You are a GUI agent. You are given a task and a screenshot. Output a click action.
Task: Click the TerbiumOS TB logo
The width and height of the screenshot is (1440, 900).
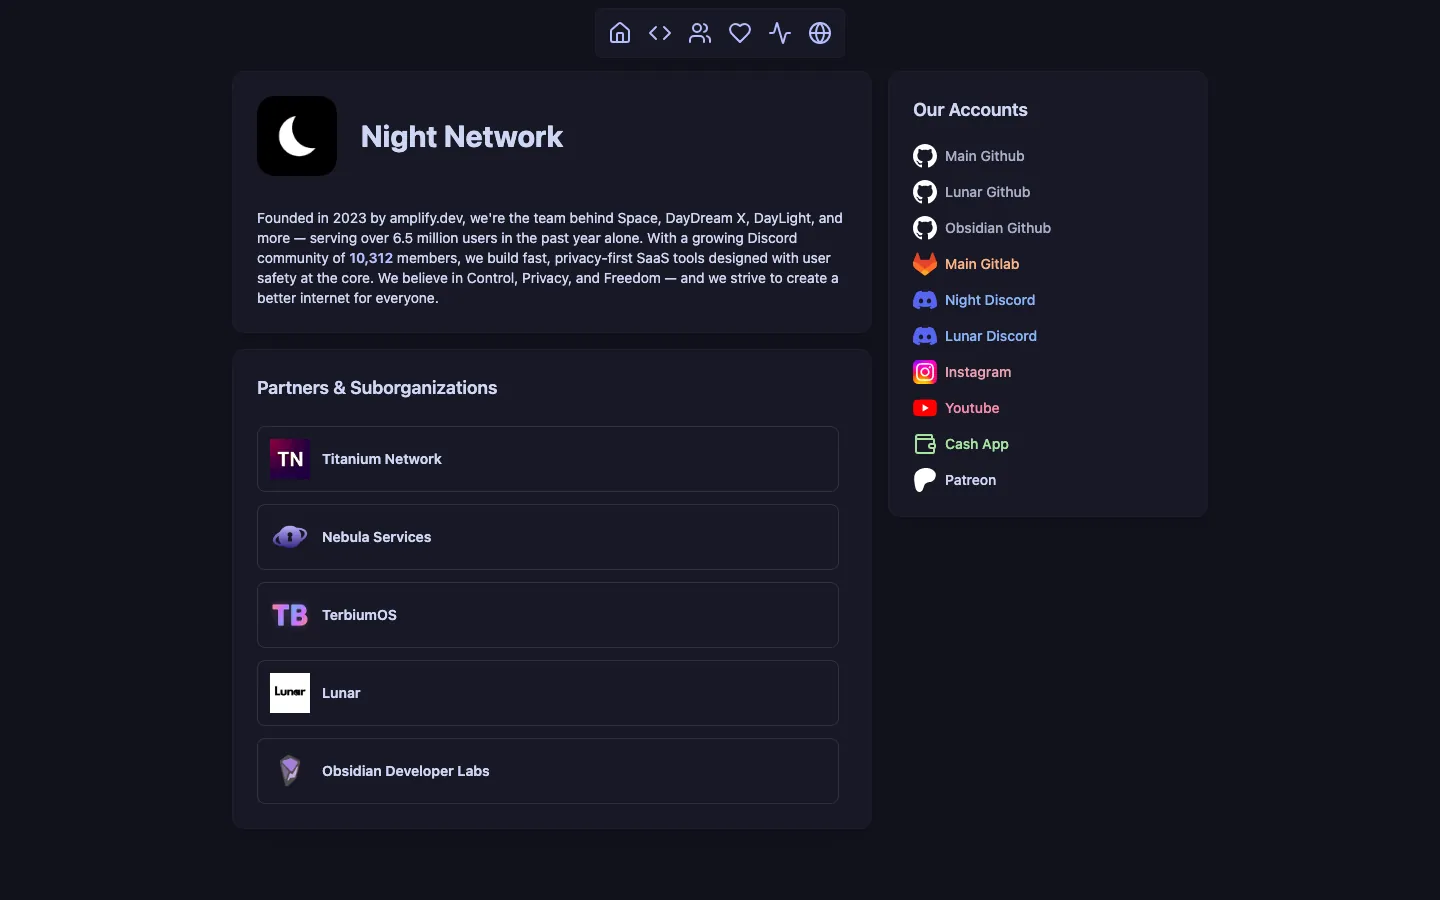[x=290, y=615]
